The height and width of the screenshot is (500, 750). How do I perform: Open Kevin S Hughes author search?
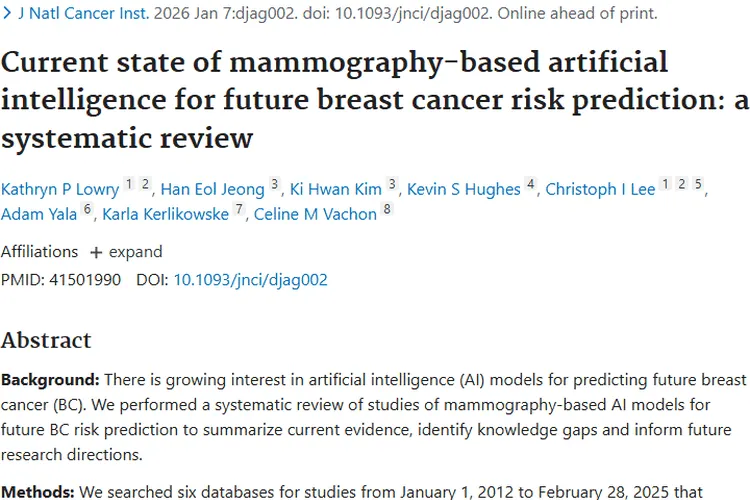(x=463, y=189)
